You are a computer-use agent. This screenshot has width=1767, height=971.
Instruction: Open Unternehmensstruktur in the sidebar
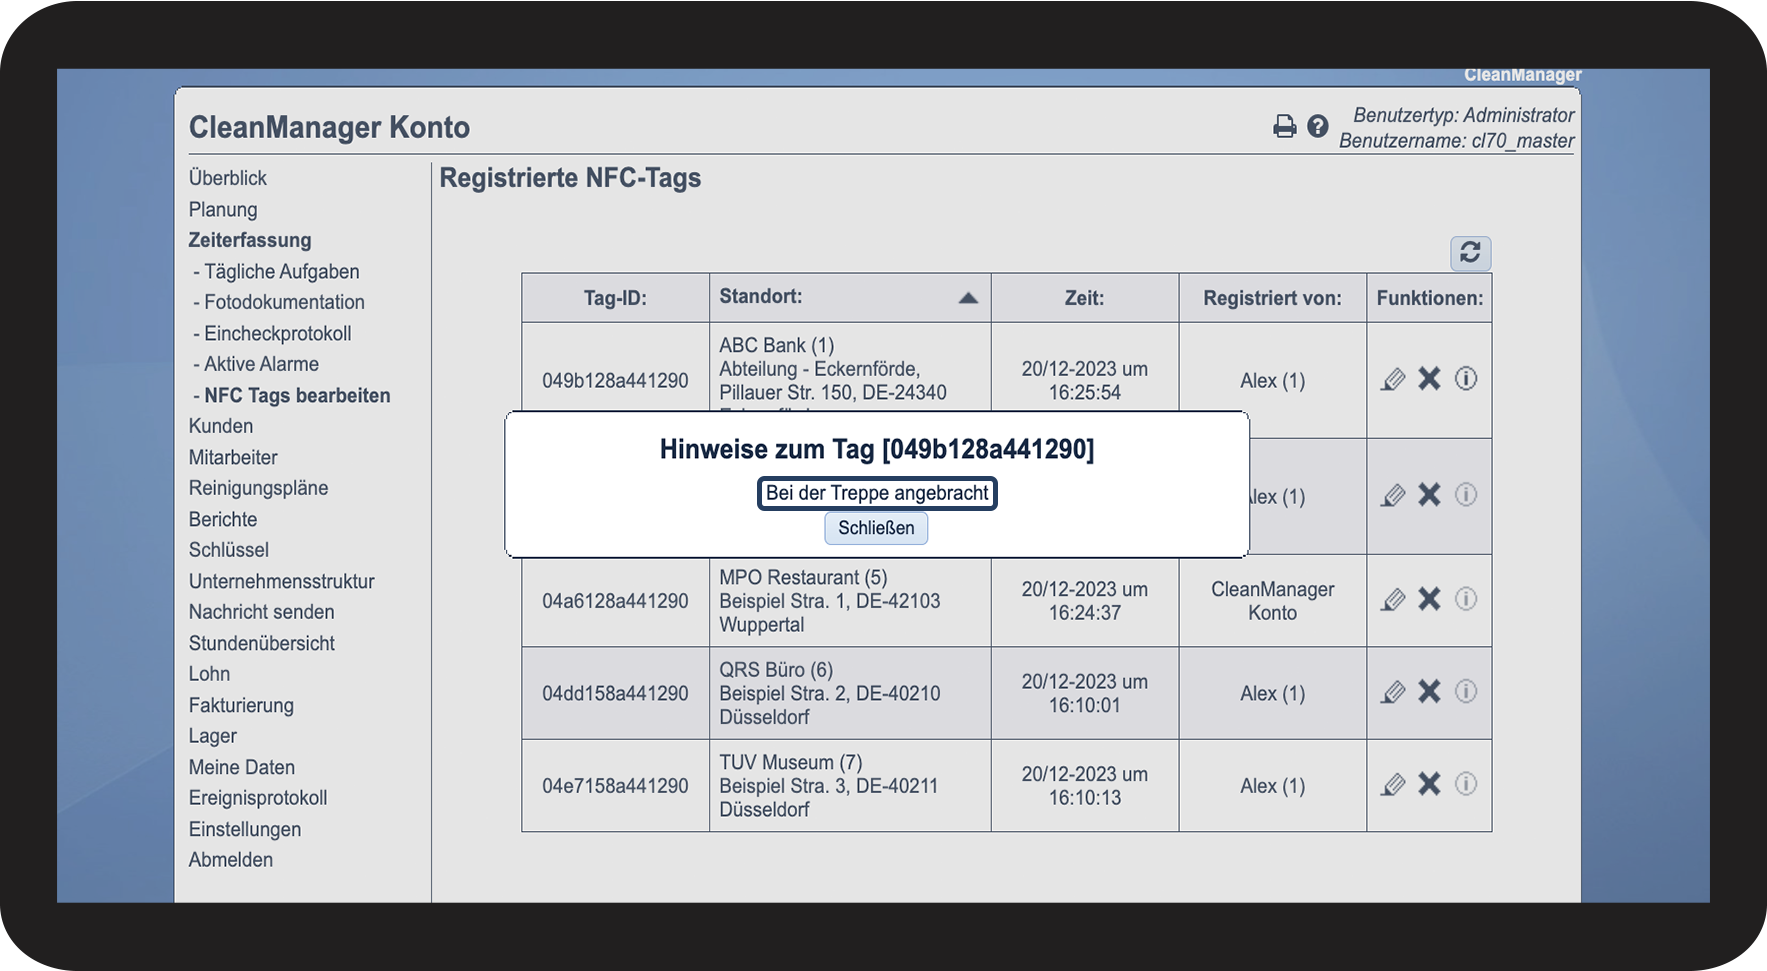pos(282,581)
